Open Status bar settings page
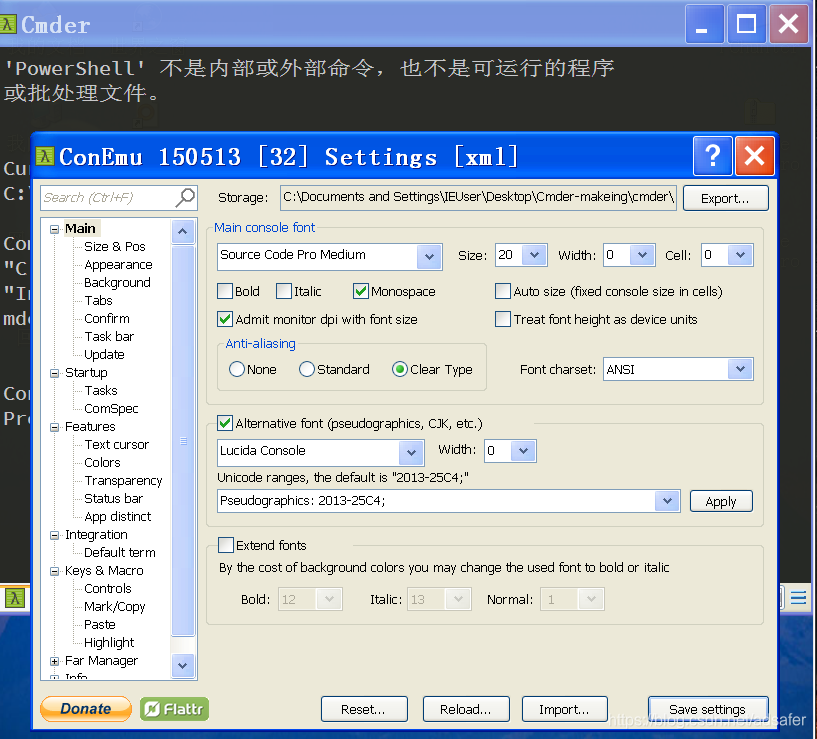This screenshot has height=739, width=817. click(113, 499)
